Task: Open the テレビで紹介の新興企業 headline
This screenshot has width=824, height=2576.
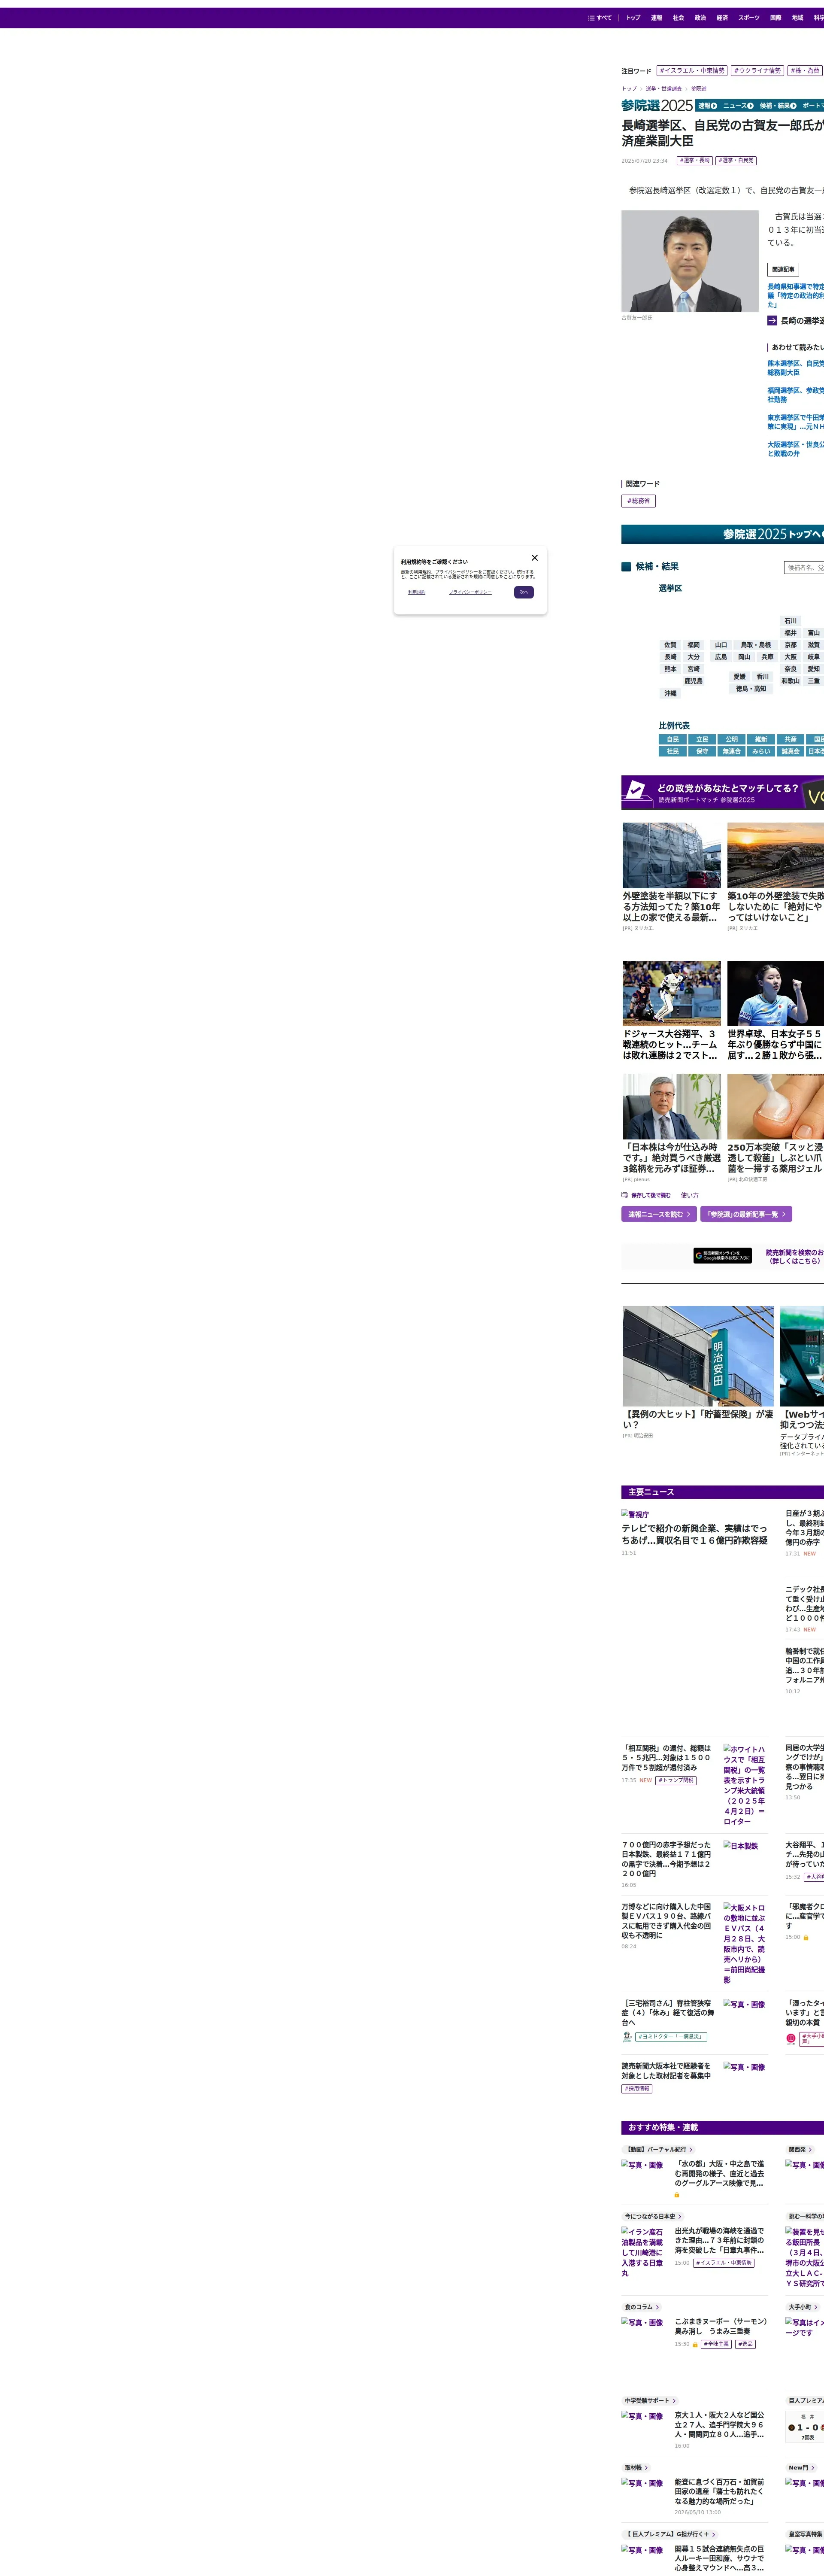Action: pyautogui.click(x=694, y=1534)
